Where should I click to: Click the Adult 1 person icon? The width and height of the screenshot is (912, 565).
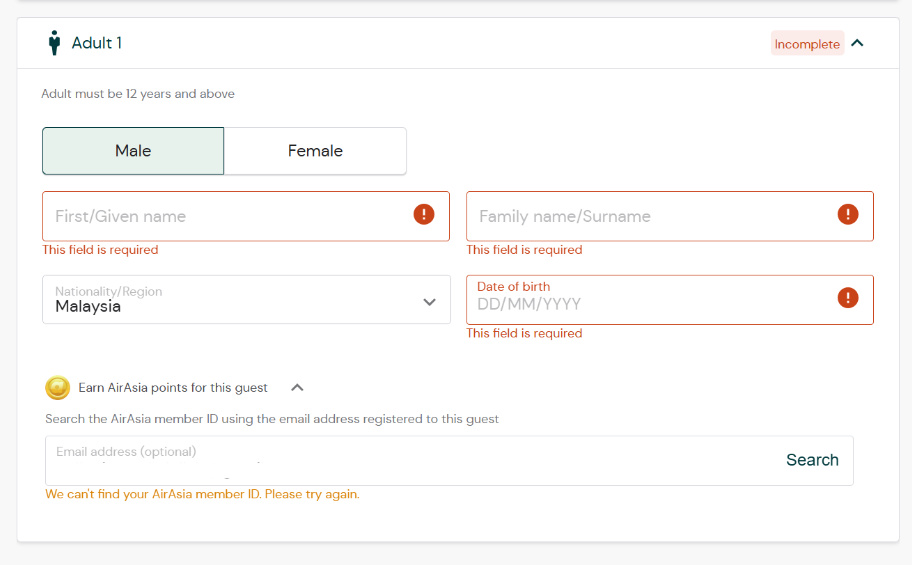[x=54, y=43]
